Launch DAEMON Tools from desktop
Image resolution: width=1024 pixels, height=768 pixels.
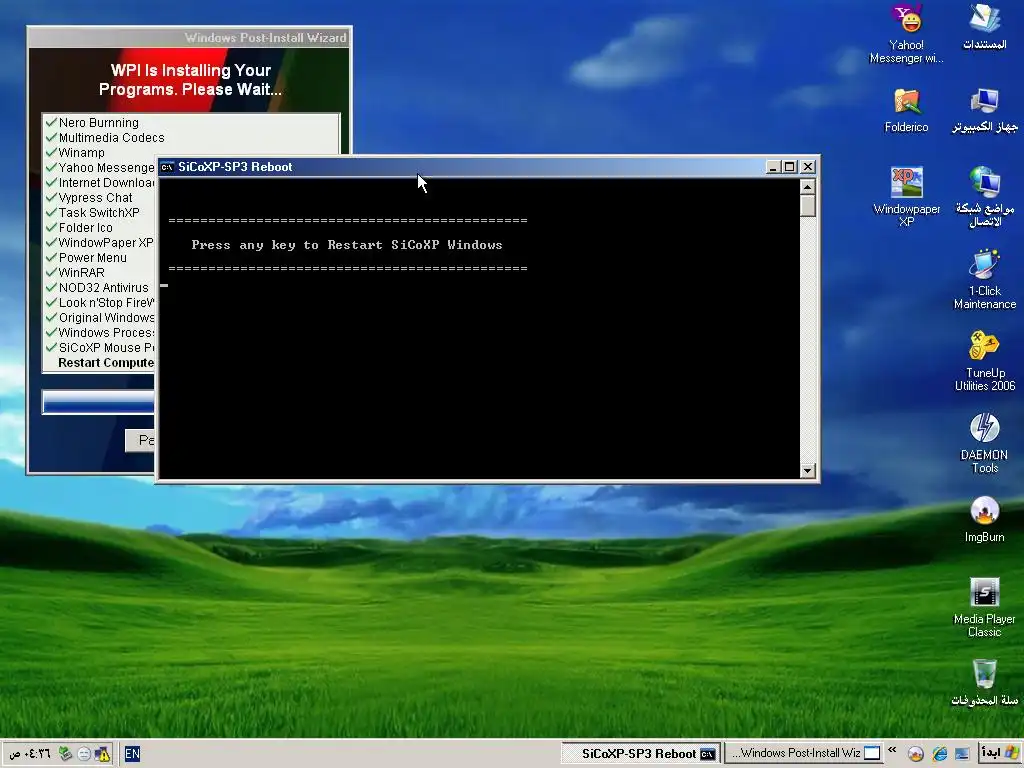985,443
